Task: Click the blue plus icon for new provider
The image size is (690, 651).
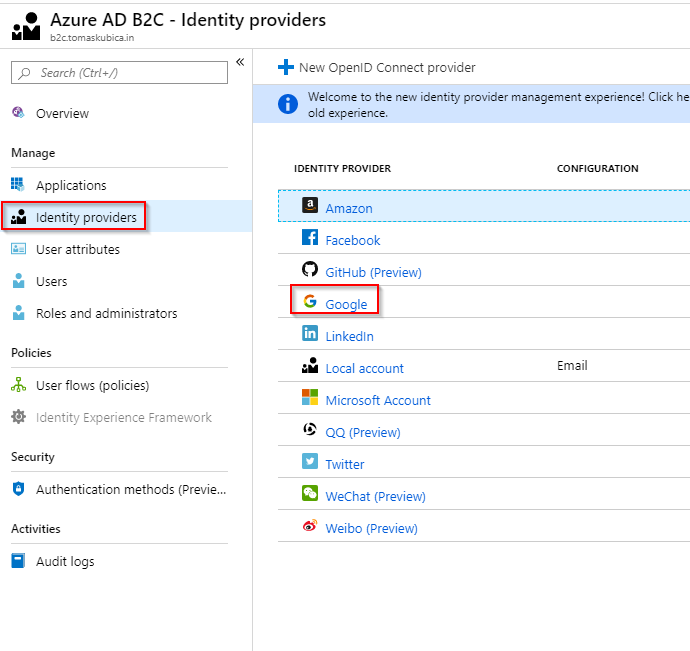Action: pos(286,67)
